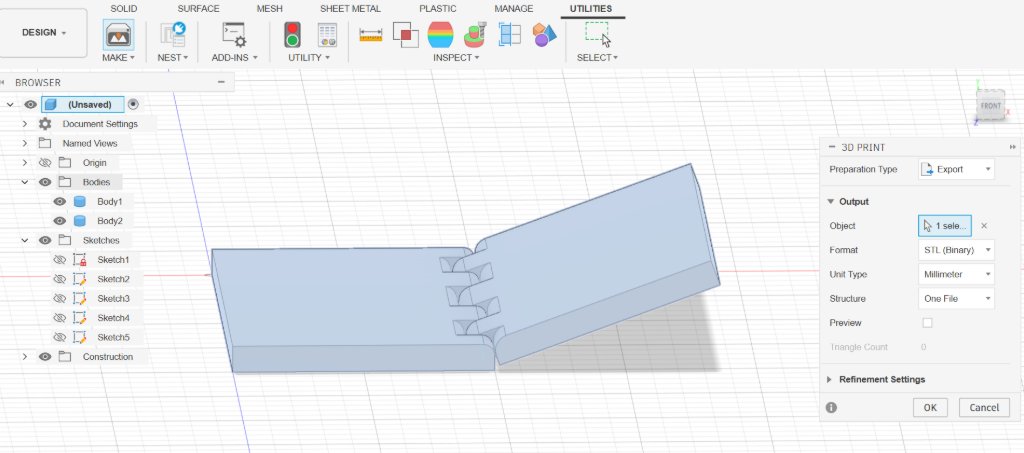Activate the (Unsaved) component radio button
Image resolution: width=1024 pixels, height=453 pixels.
click(x=133, y=104)
